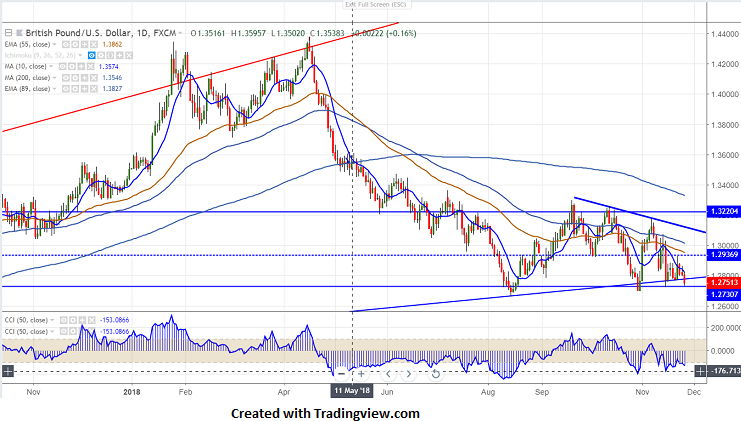Screen dimensions: 741x421
Task: Click the 11 May '18 date marker
Action: coord(352,391)
